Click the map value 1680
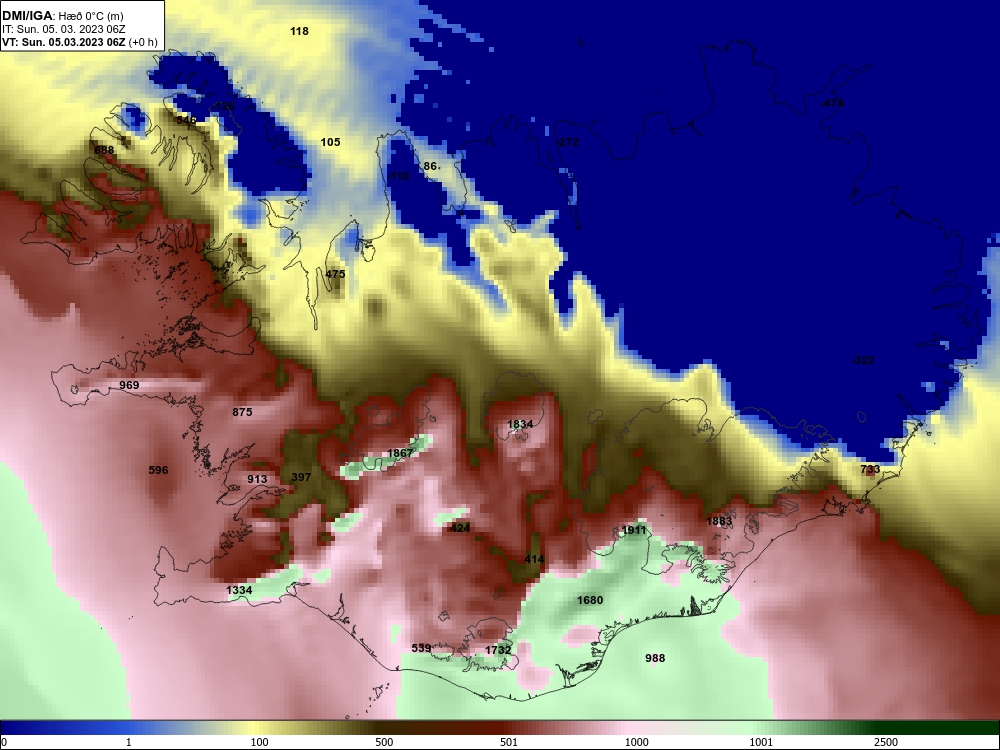The image size is (1000, 750). (x=590, y=600)
